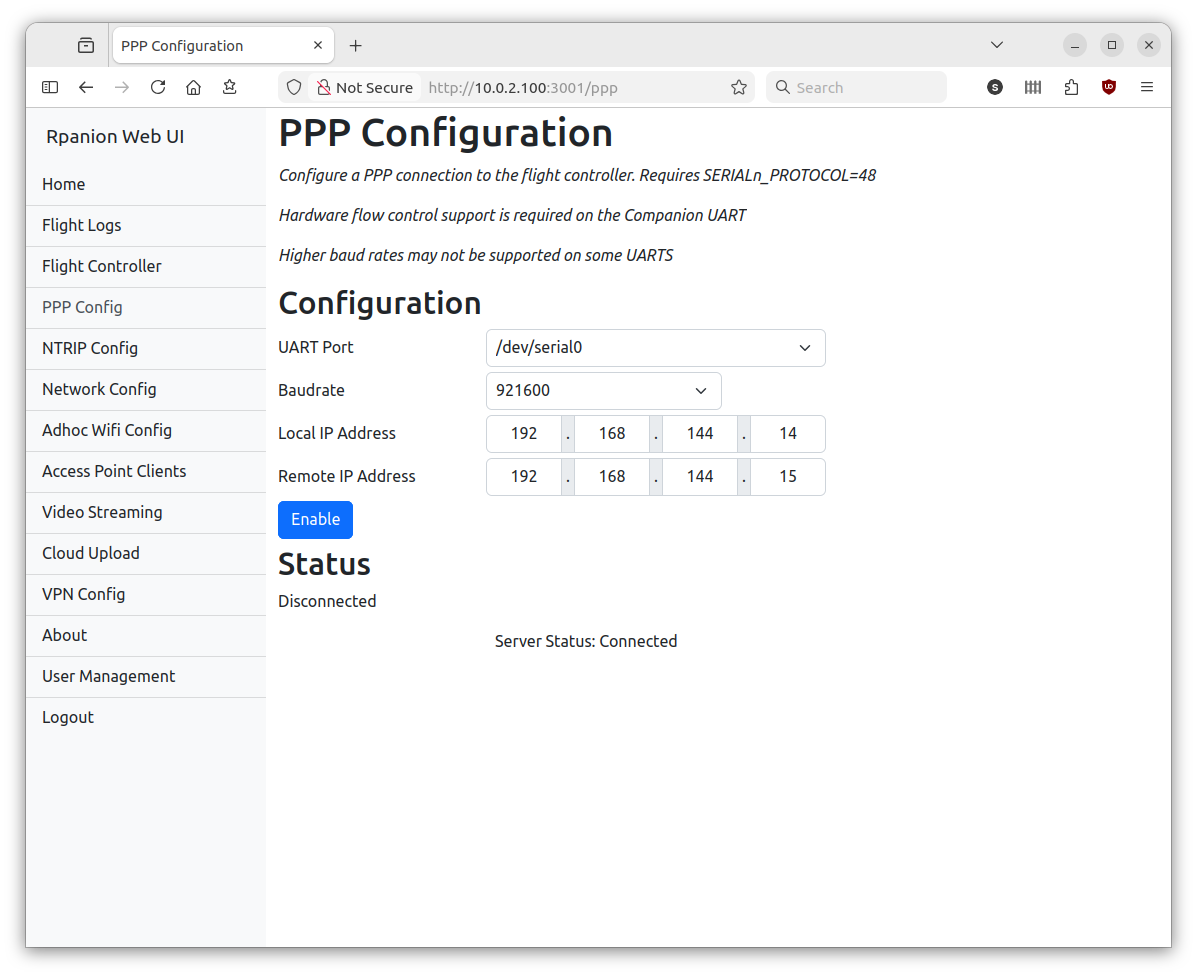Open the new tab plus button

(355, 45)
